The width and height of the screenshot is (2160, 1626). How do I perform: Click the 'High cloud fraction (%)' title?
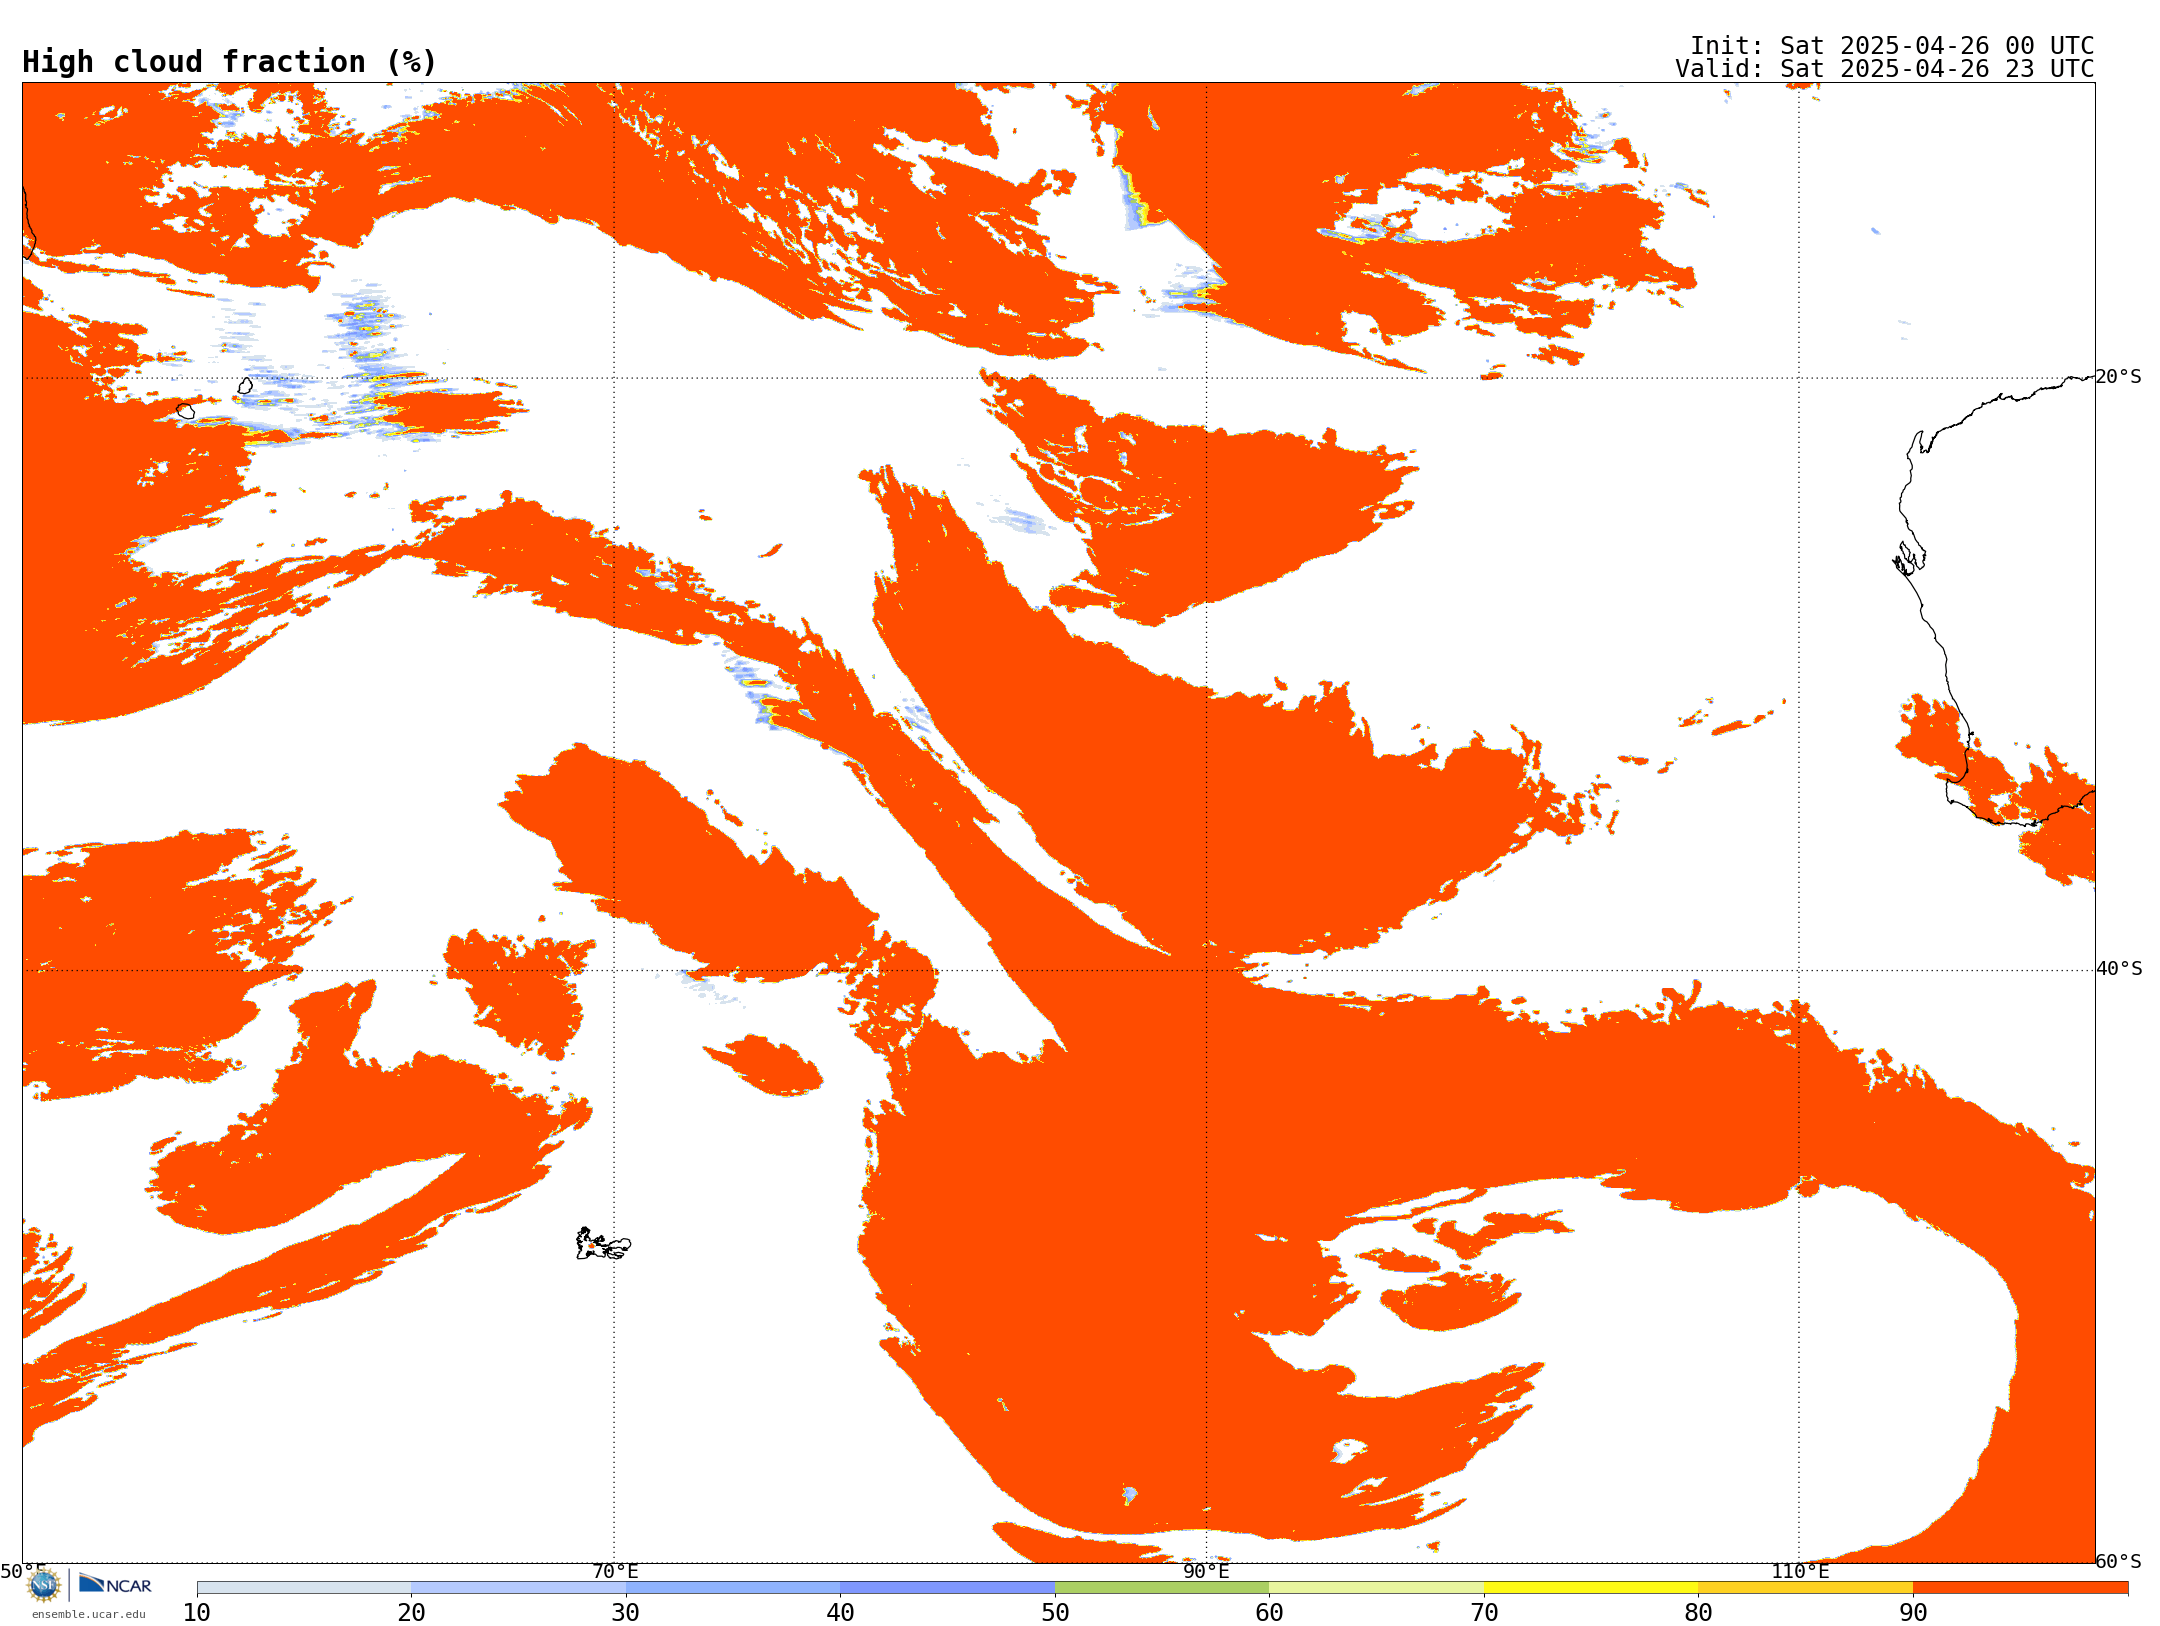pyautogui.click(x=230, y=62)
